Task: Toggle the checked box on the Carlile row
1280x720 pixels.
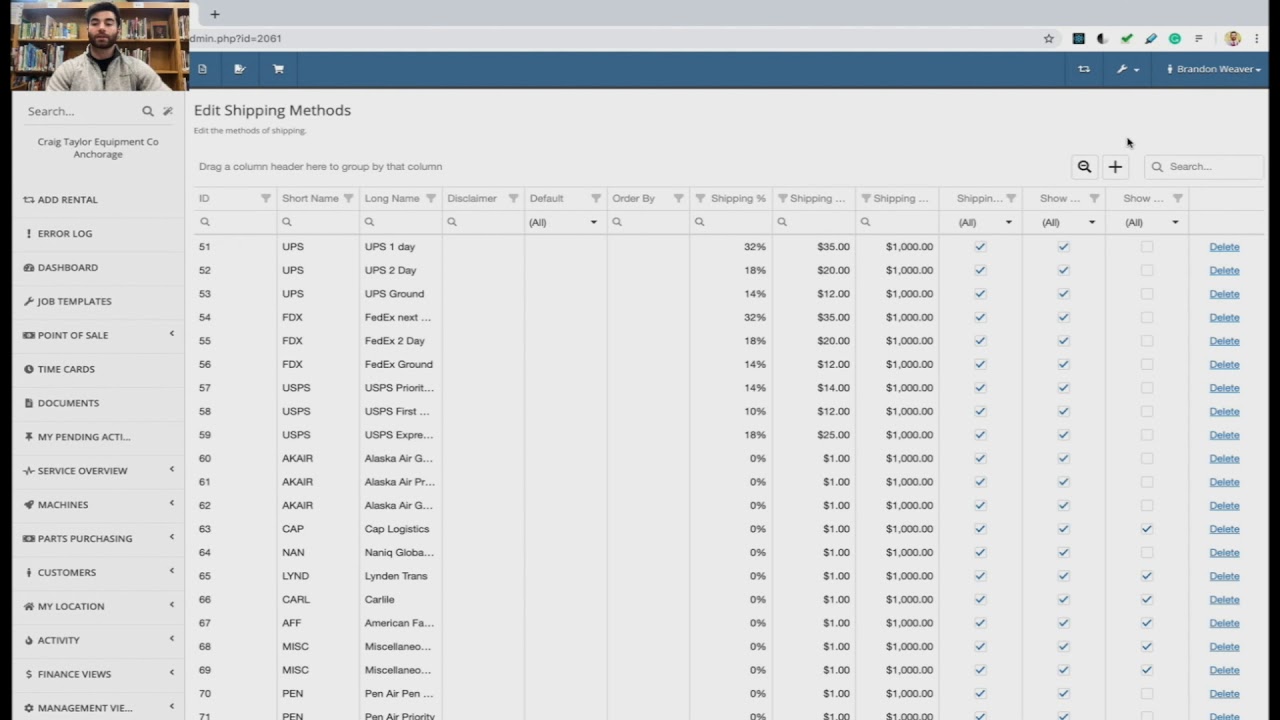Action: tap(1146, 599)
